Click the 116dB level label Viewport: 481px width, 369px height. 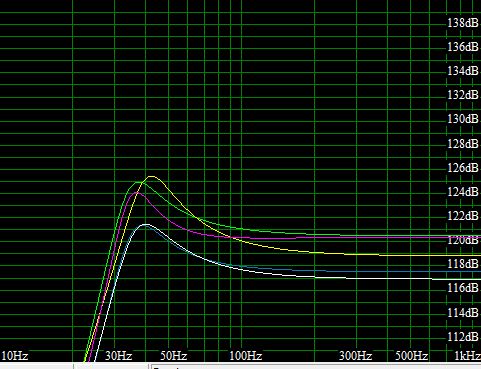(463, 288)
